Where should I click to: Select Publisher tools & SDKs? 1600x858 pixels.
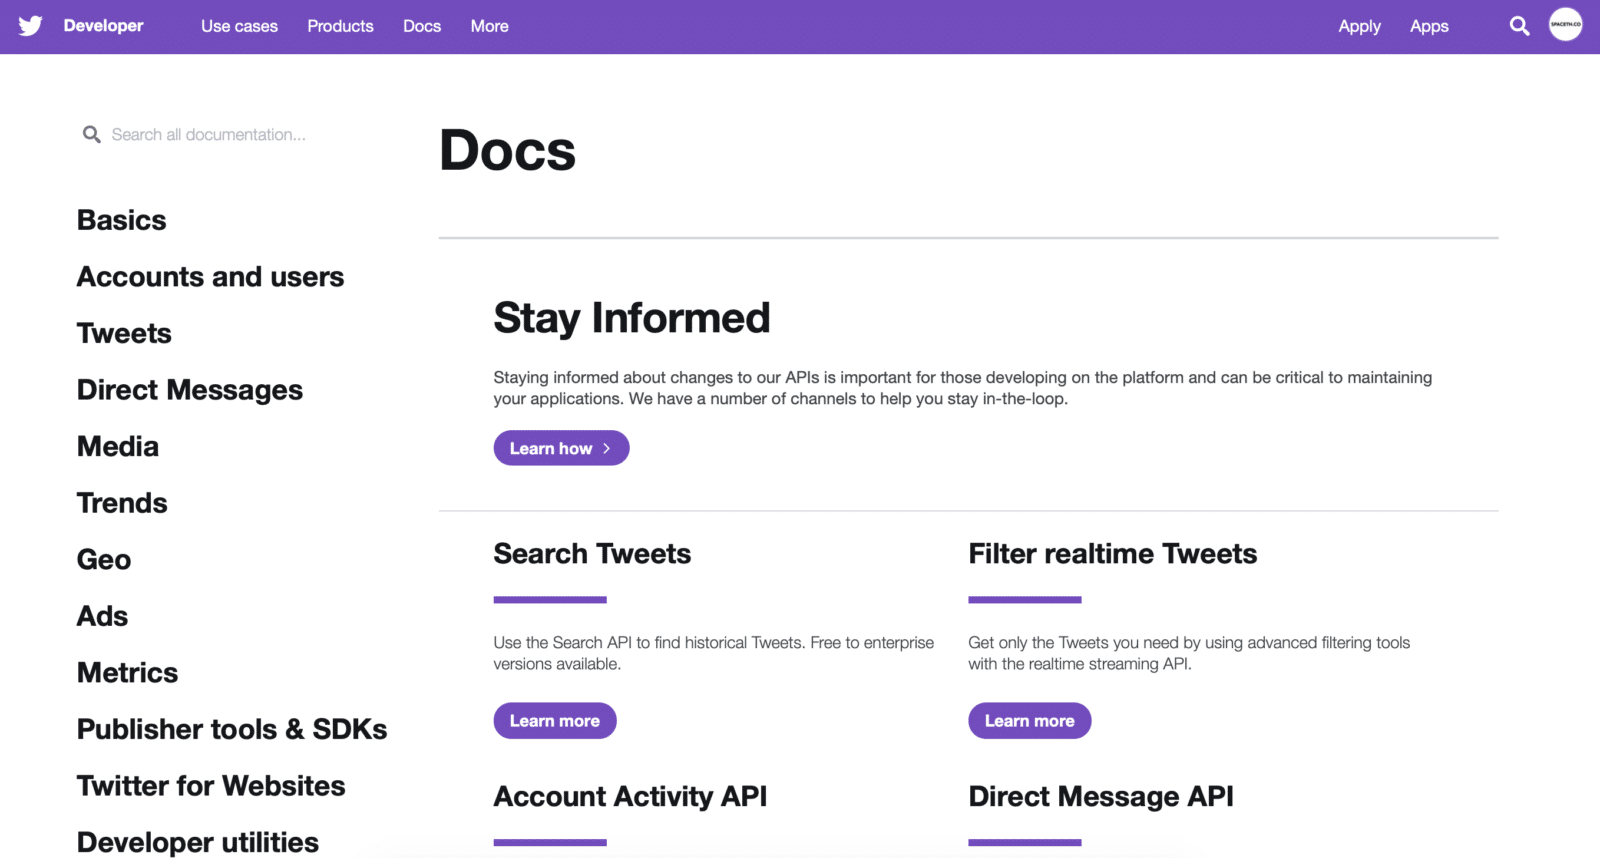pyautogui.click(x=232, y=729)
